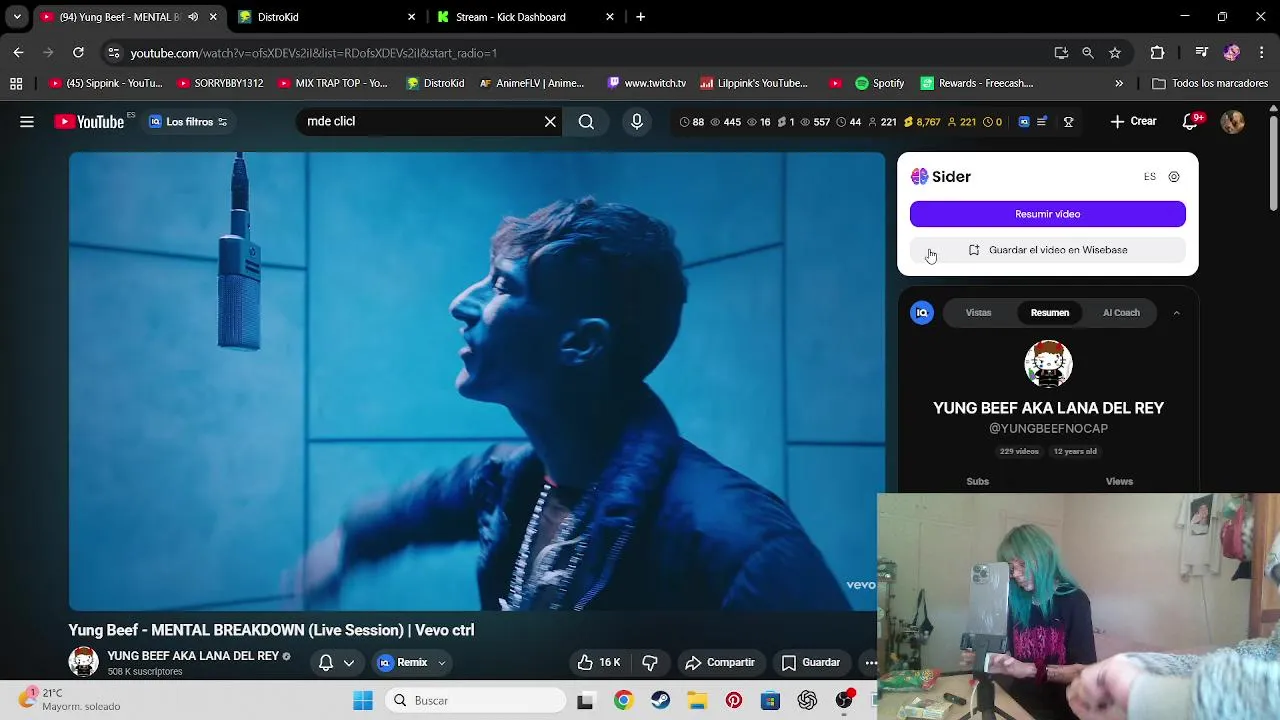The width and height of the screenshot is (1280, 720).
Task: Open Chrome tab search dropdown arrow
Action: (17, 17)
